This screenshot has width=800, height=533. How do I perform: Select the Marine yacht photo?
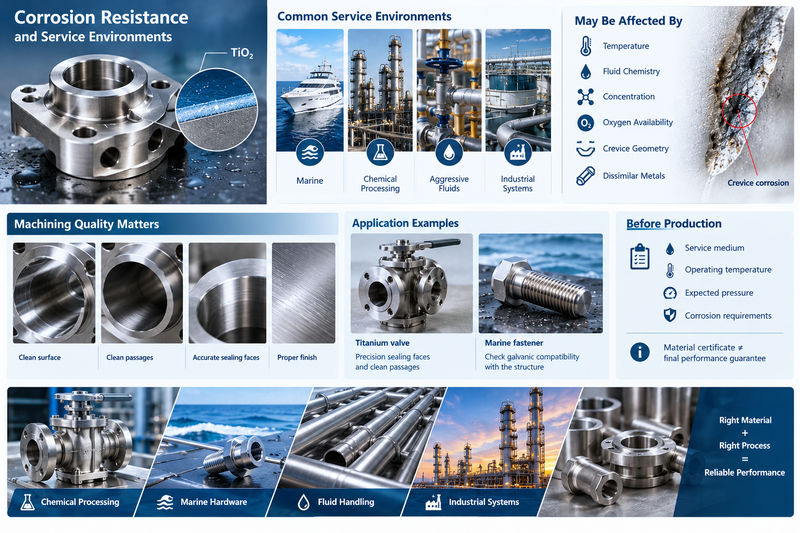pos(310,90)
